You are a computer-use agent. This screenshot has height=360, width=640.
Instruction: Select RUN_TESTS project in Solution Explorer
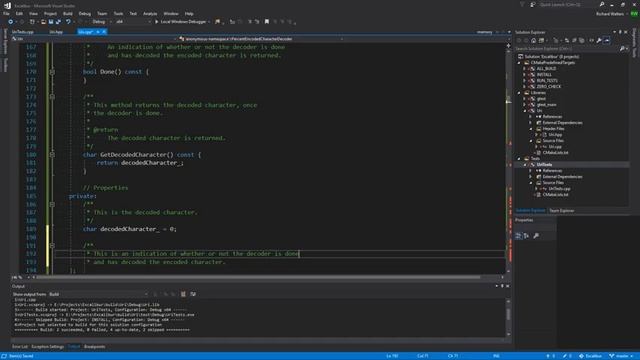coord(547,81)
